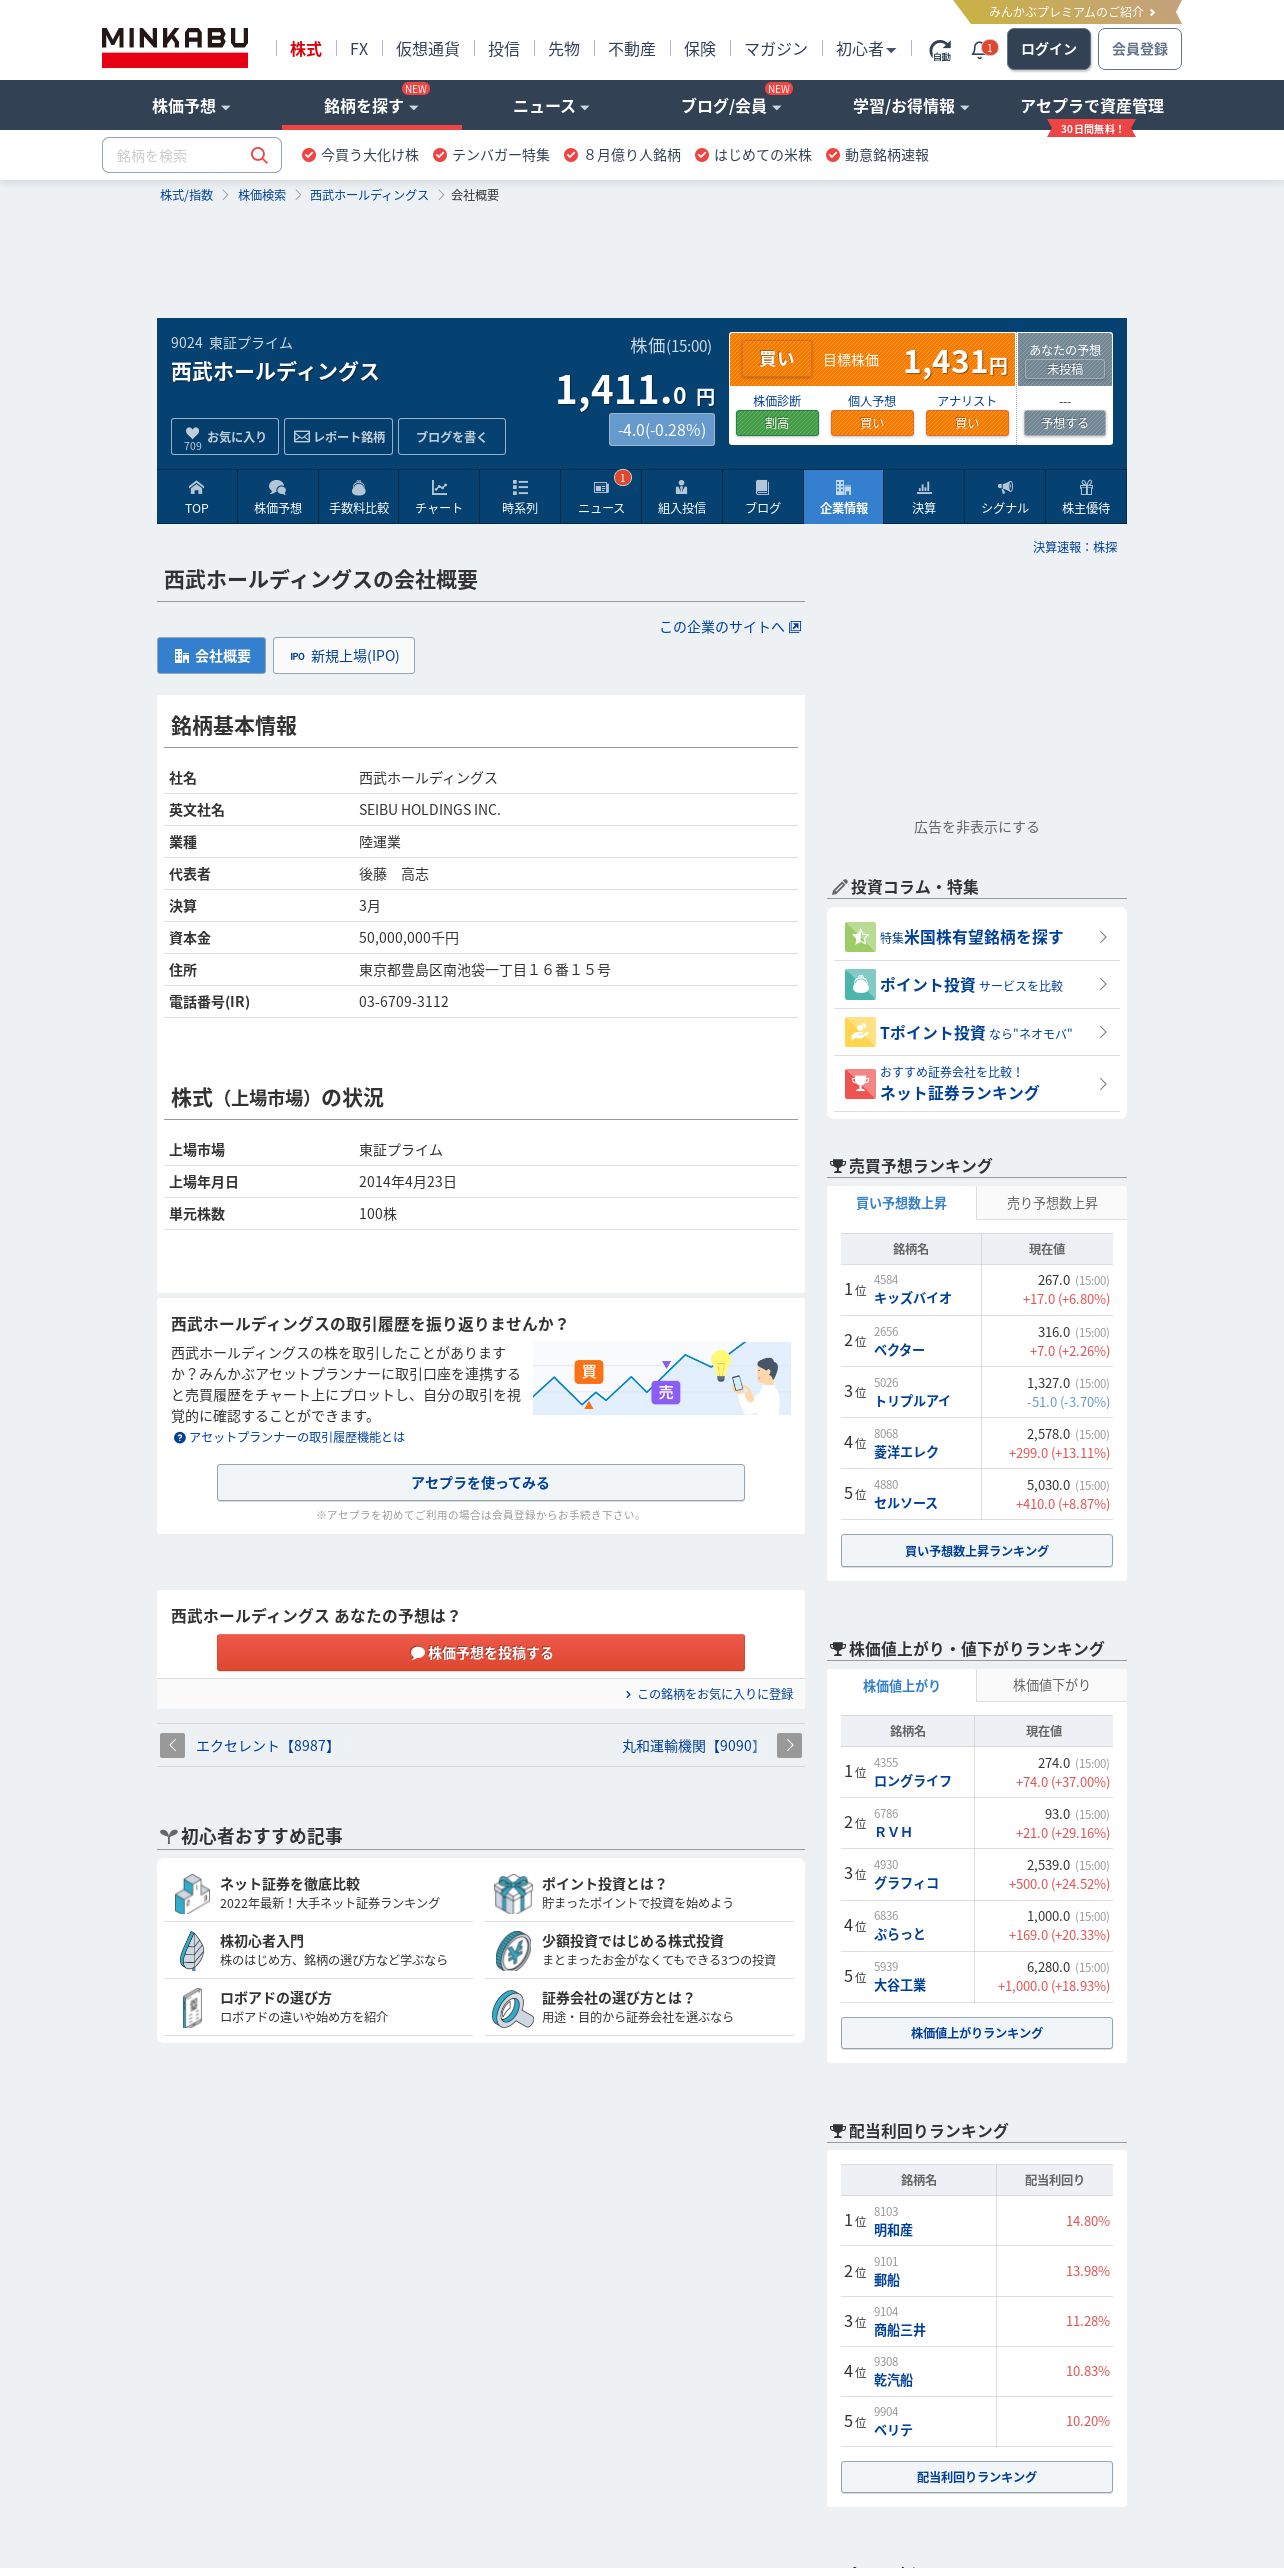The height and width of the screenshot is (2568, 1284).
Task: Click the ブログを書く button
Action: click(x=452, y=437)
